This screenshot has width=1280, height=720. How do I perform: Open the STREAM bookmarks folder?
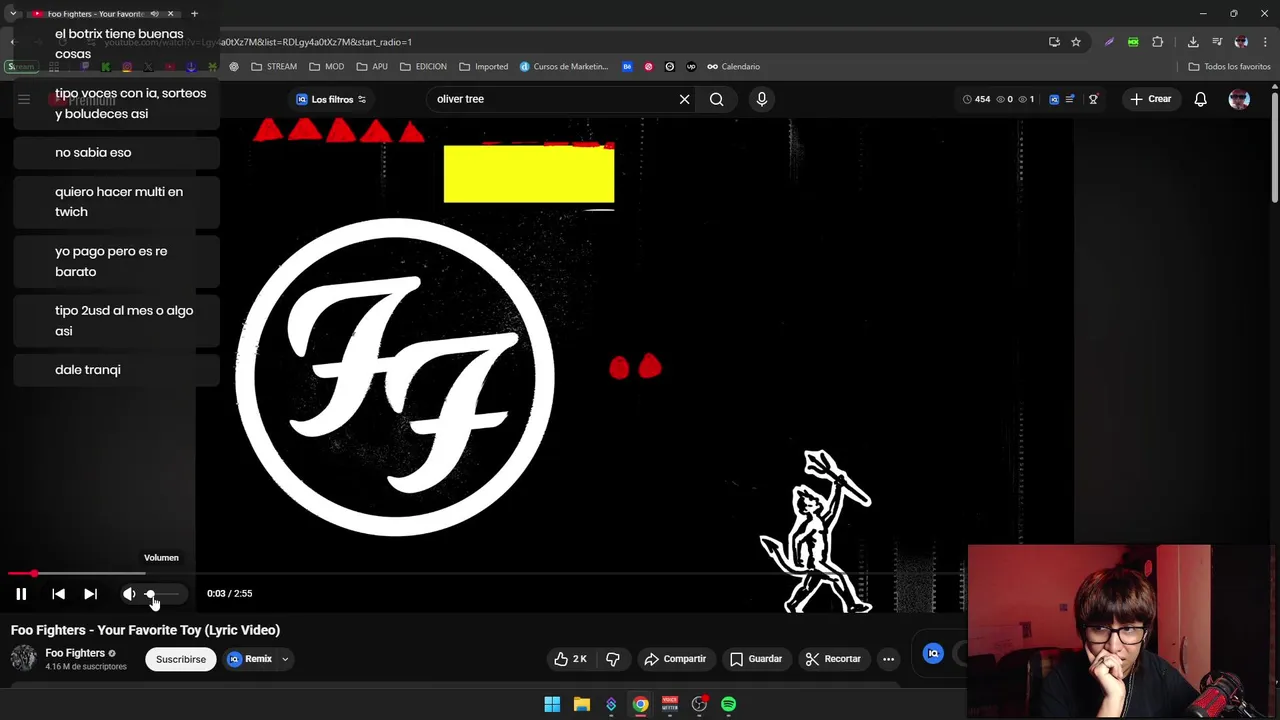tap(274, 67)
